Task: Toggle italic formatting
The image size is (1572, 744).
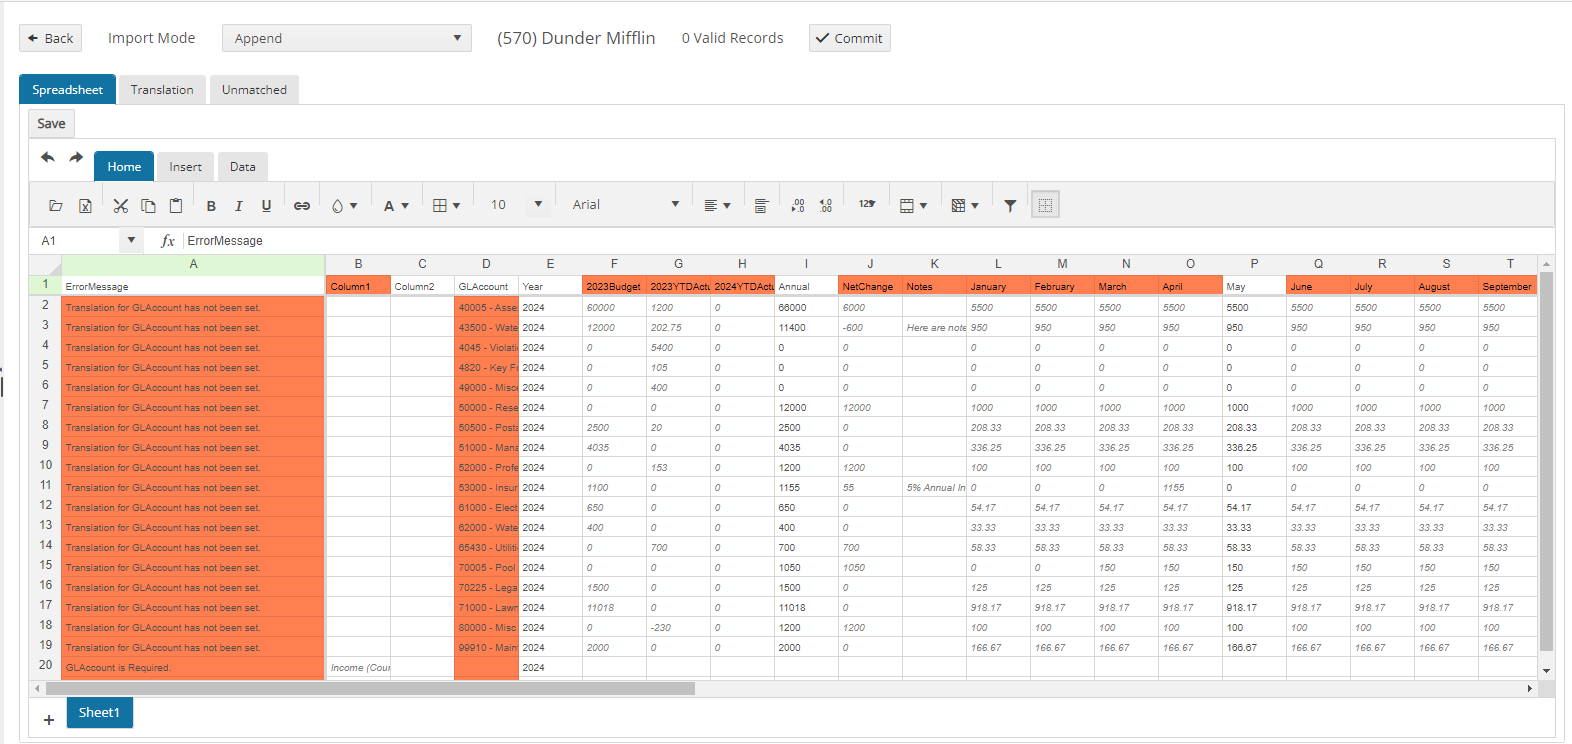Action: [238, 206]
